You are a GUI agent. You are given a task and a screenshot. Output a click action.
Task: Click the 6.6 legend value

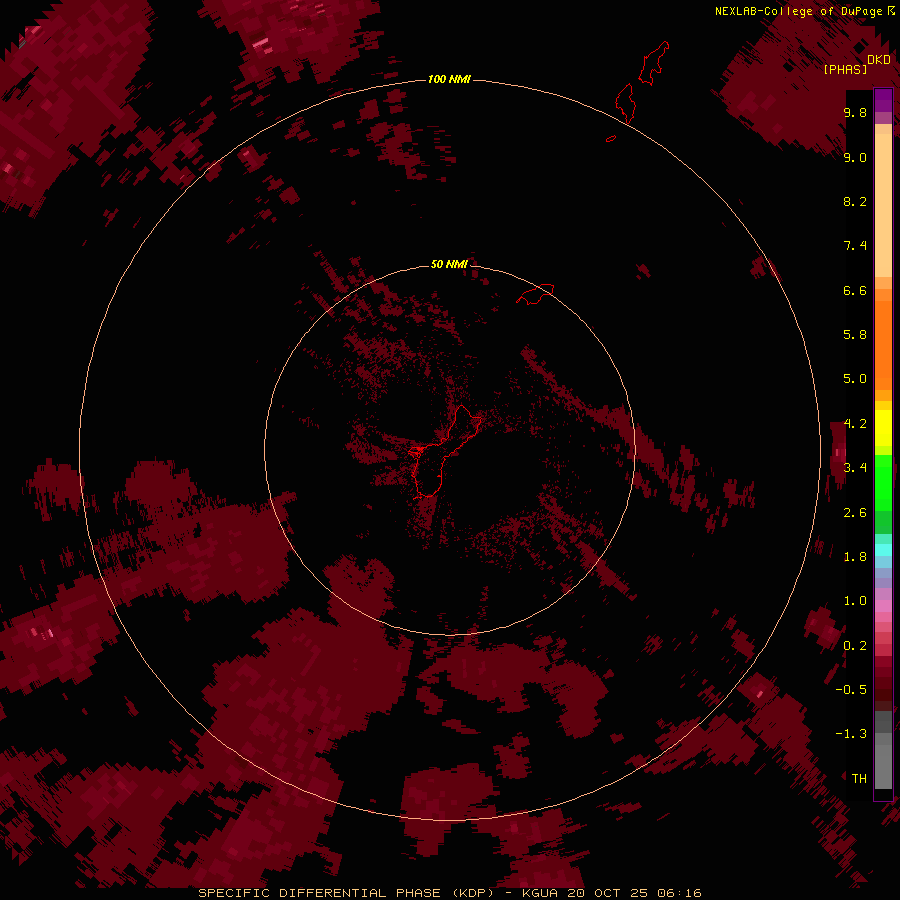pyautogui.click(x=855, y=290)
